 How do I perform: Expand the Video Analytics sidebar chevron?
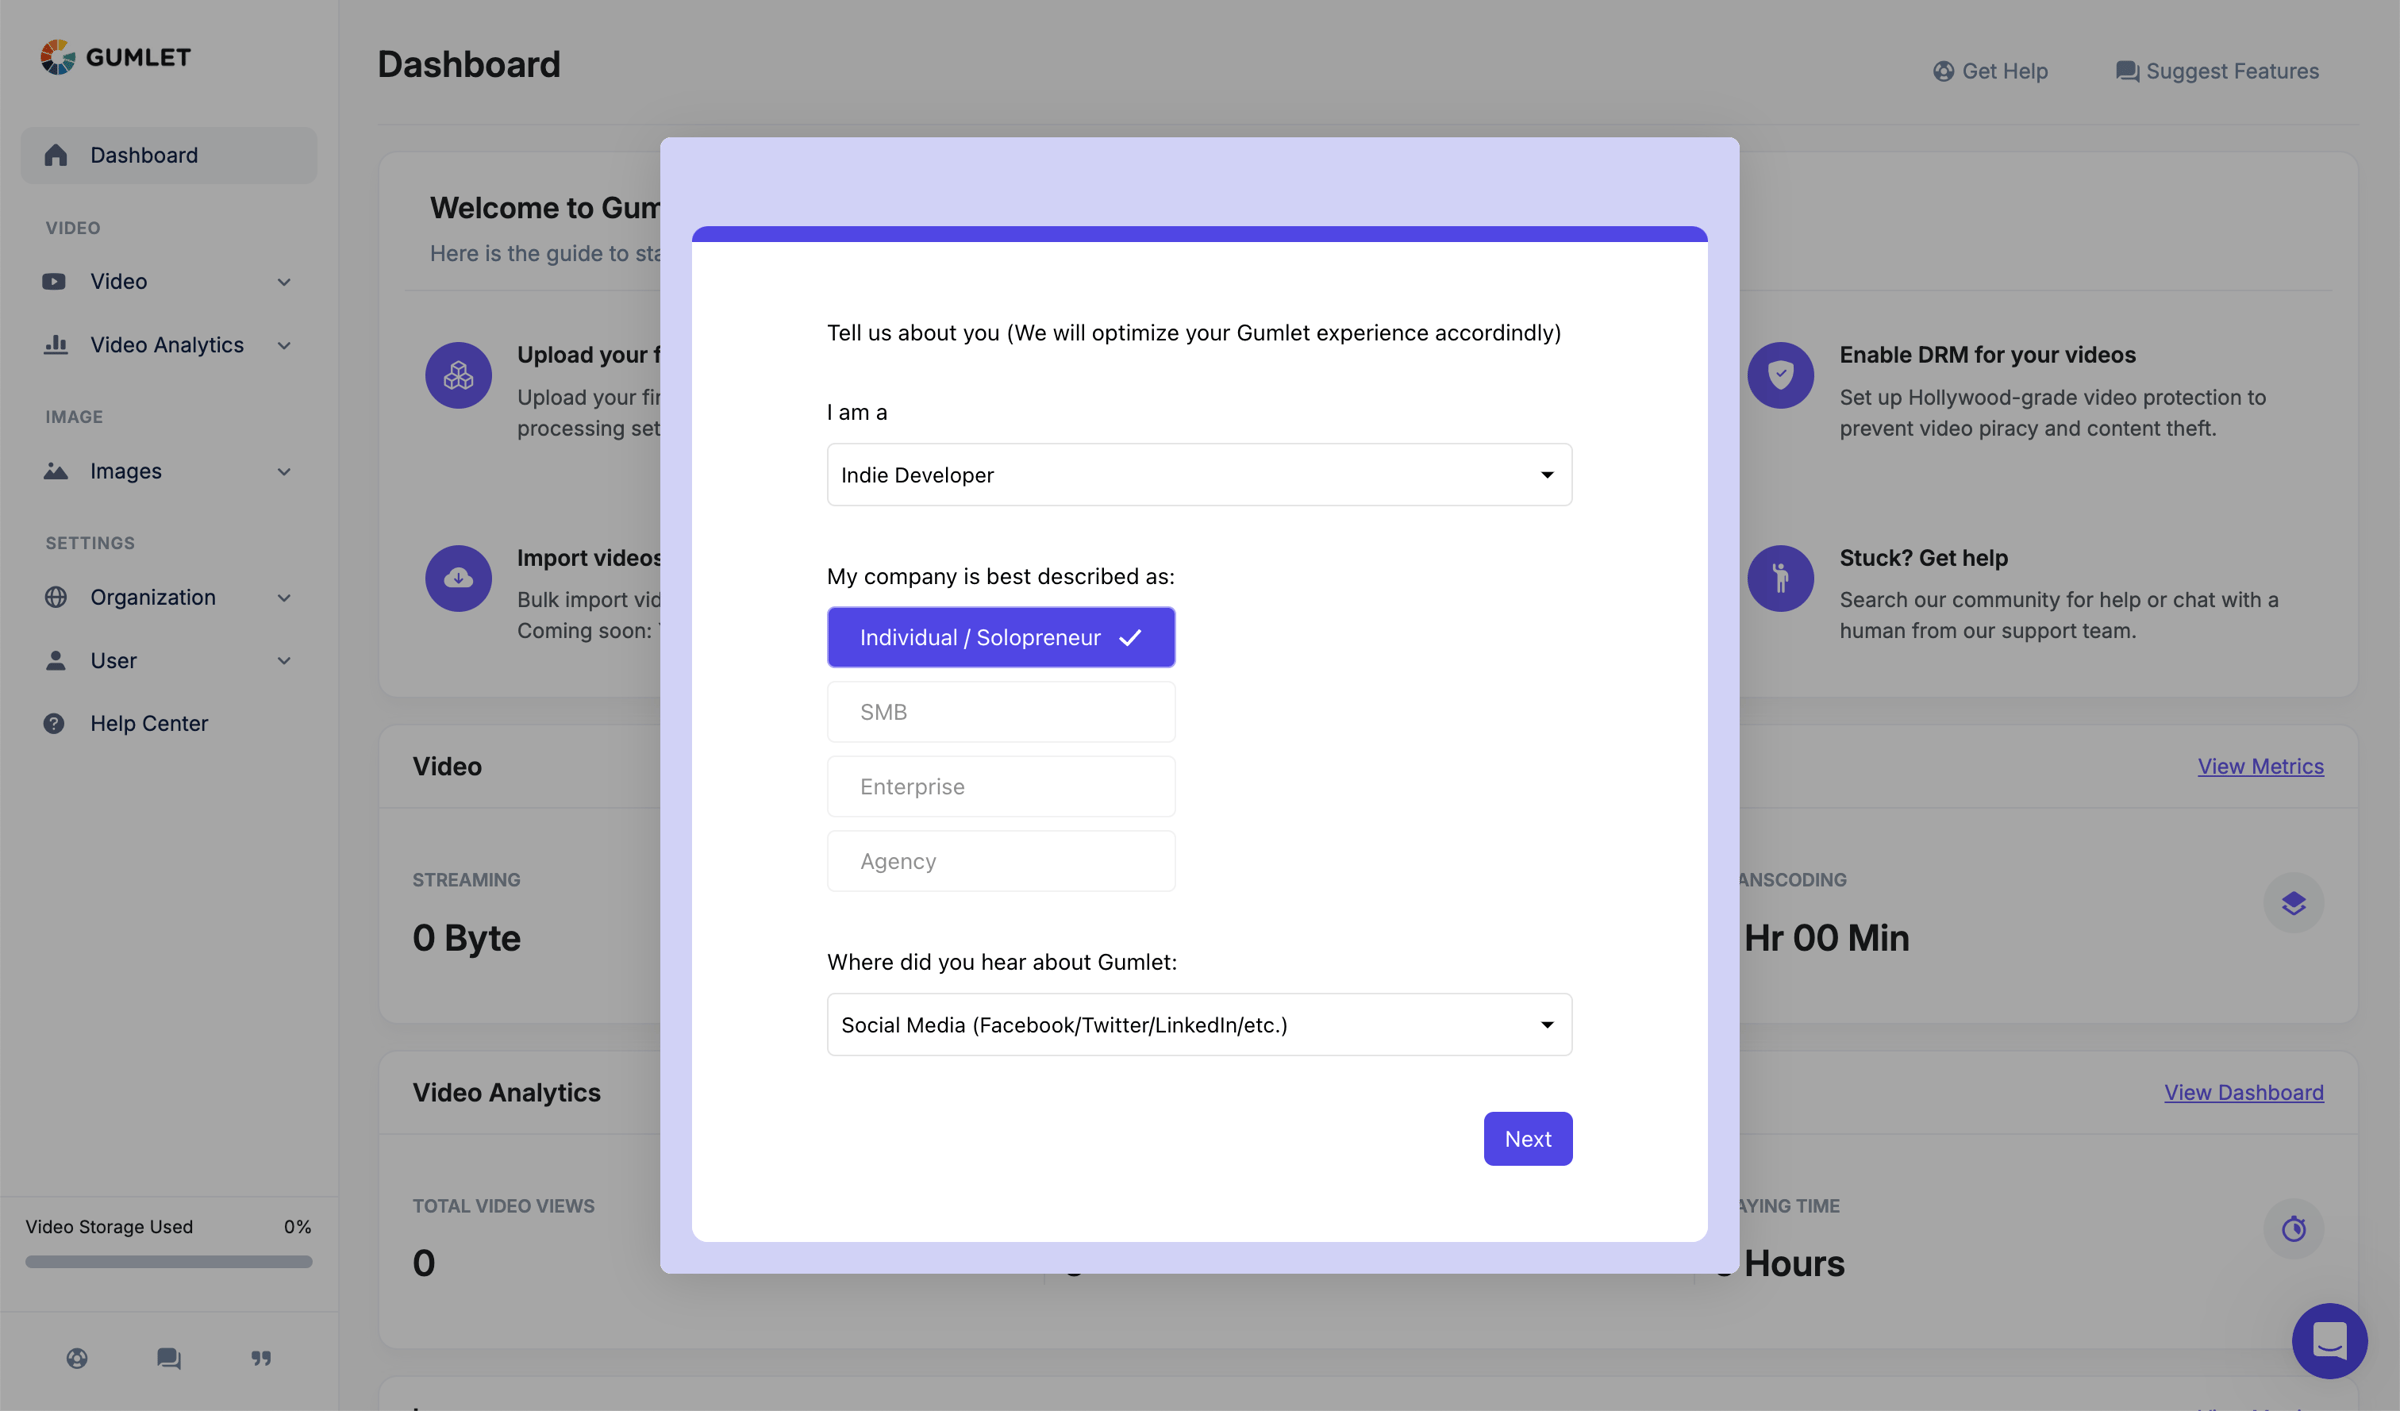tap(284, 345)
